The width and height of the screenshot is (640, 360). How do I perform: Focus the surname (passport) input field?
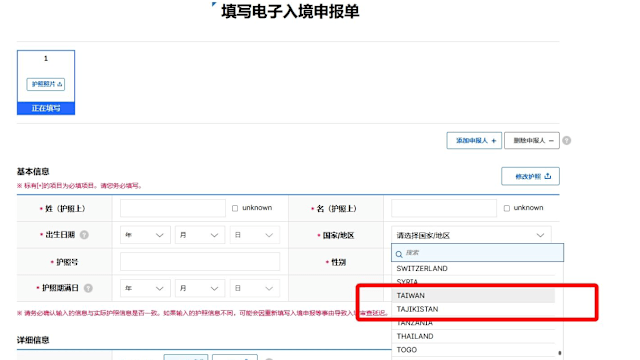[173, 208]
